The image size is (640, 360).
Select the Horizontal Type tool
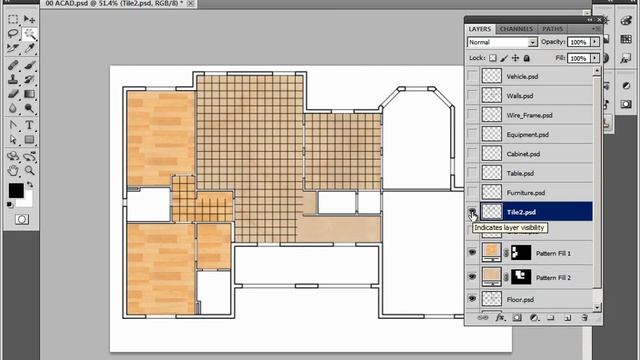29,125
